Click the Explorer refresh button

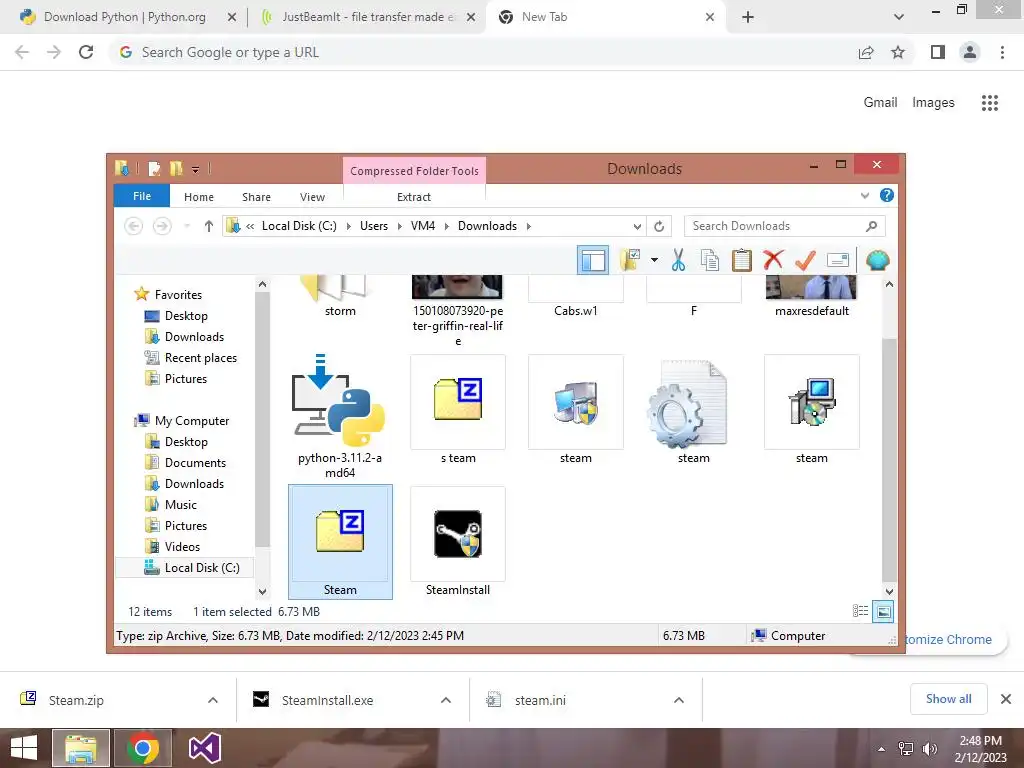pyautogui.click(x=659, y=226)
